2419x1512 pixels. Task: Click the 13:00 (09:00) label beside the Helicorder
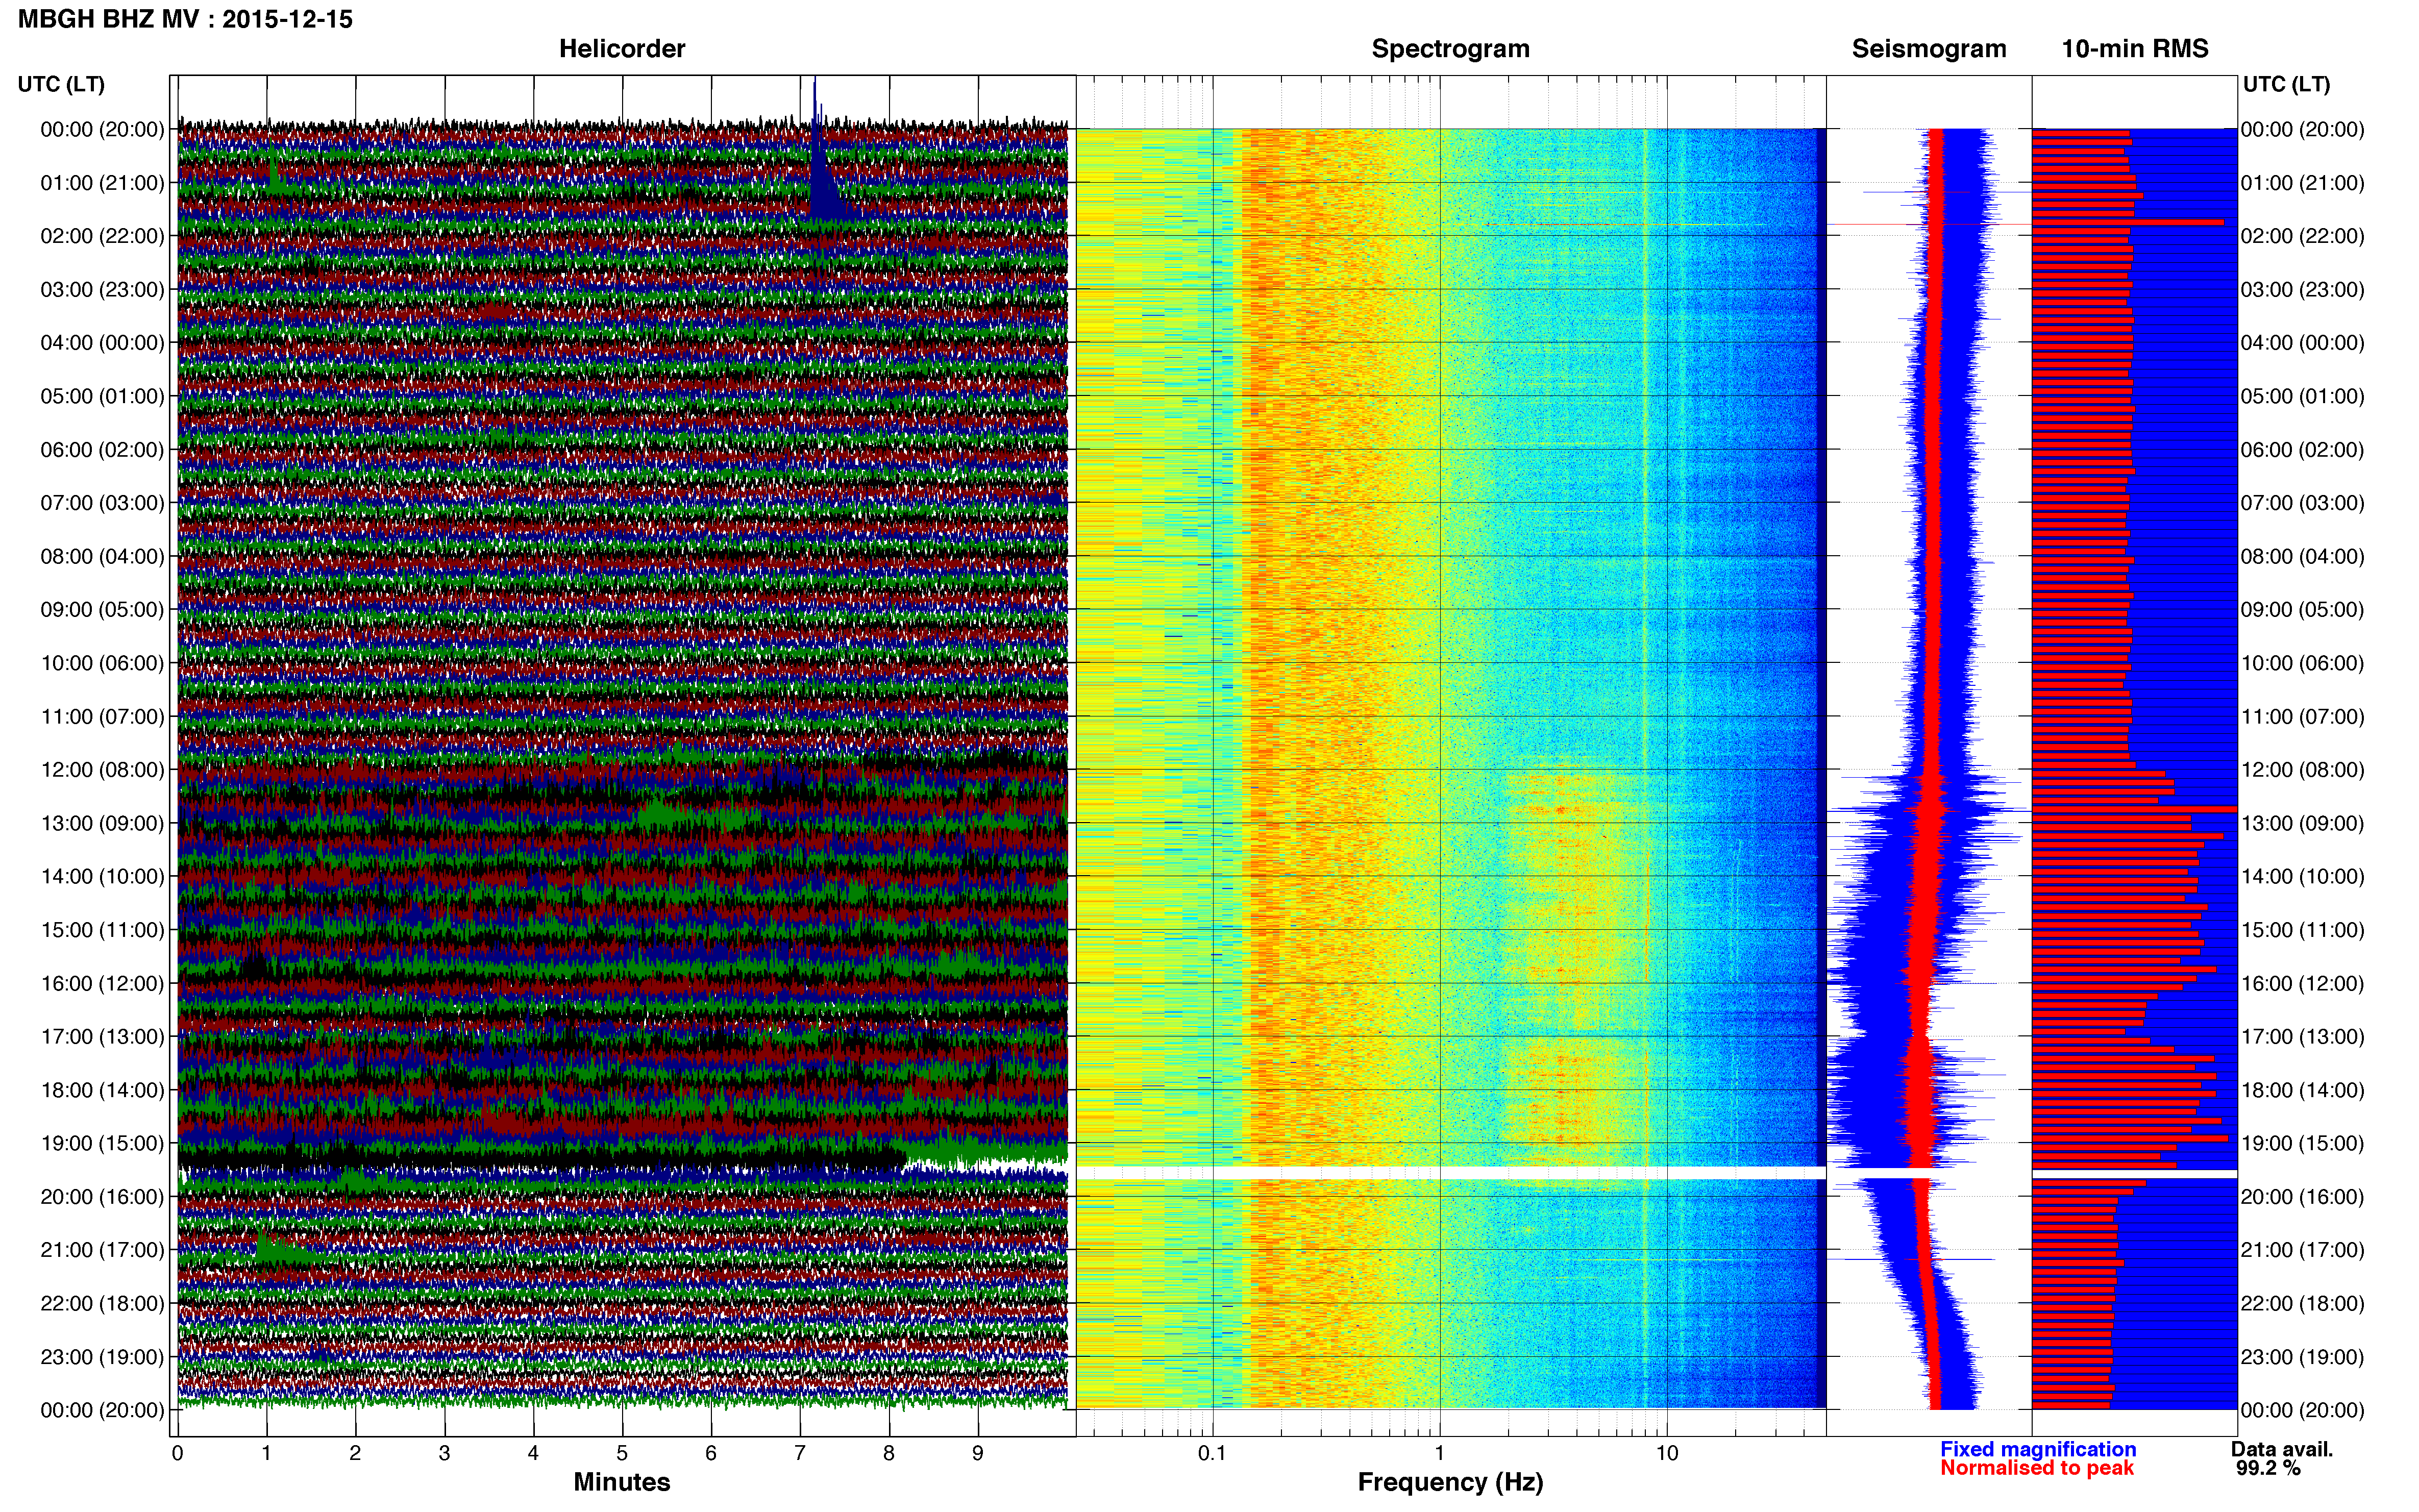coord(102,823)
